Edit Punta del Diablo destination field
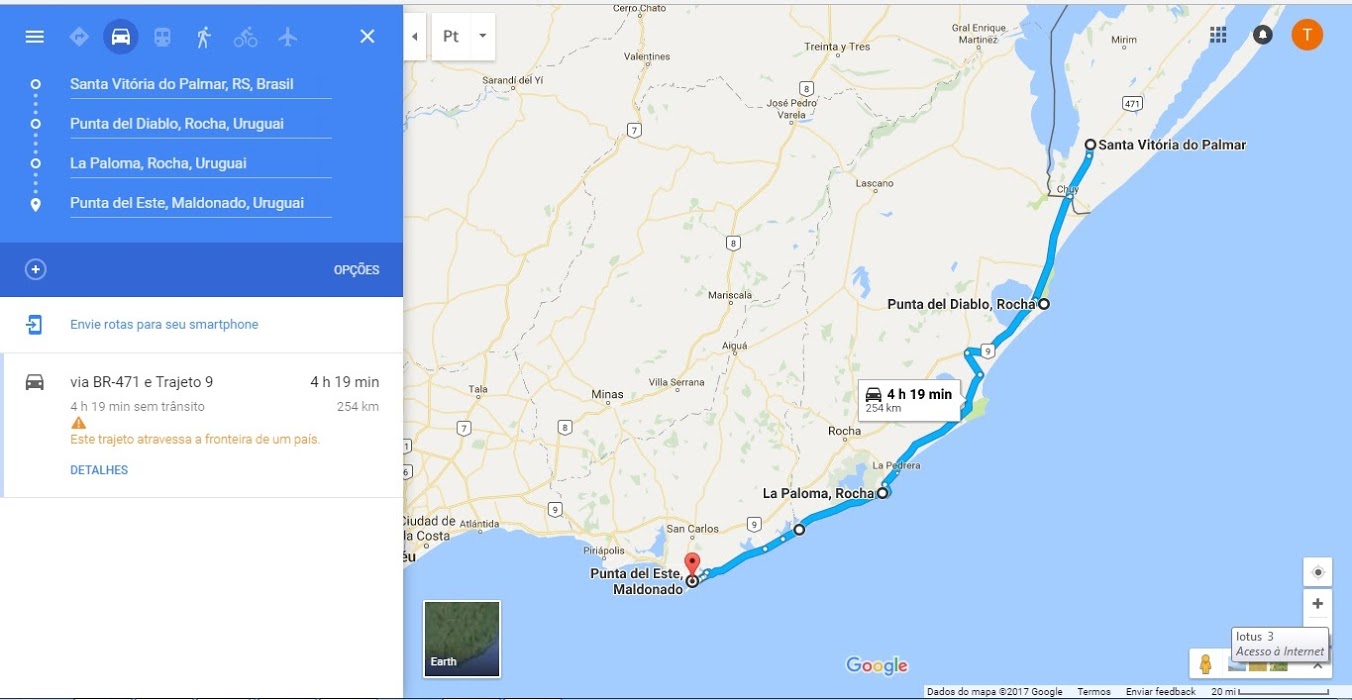Image resolution: width=1352 pixels, height=700 pixels. pos(200,124)
